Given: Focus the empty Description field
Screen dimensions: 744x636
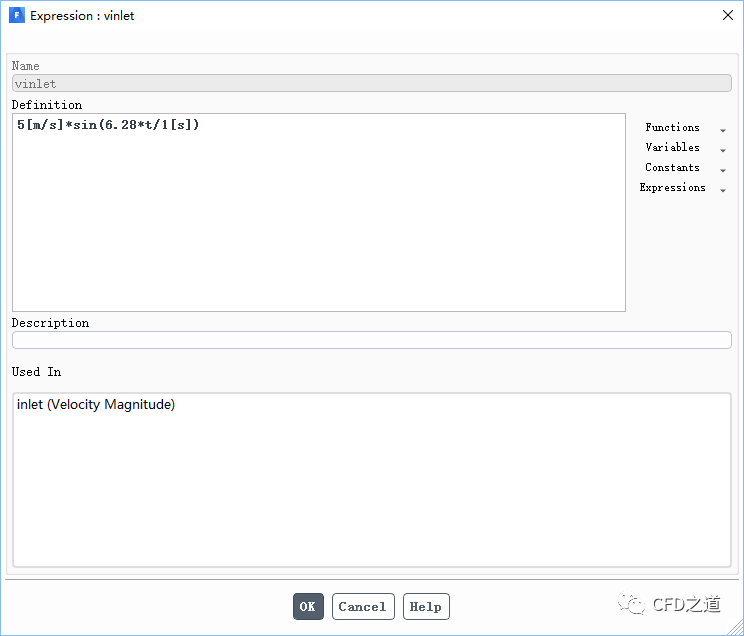Looking at the screenshot, I should [371, 340].
